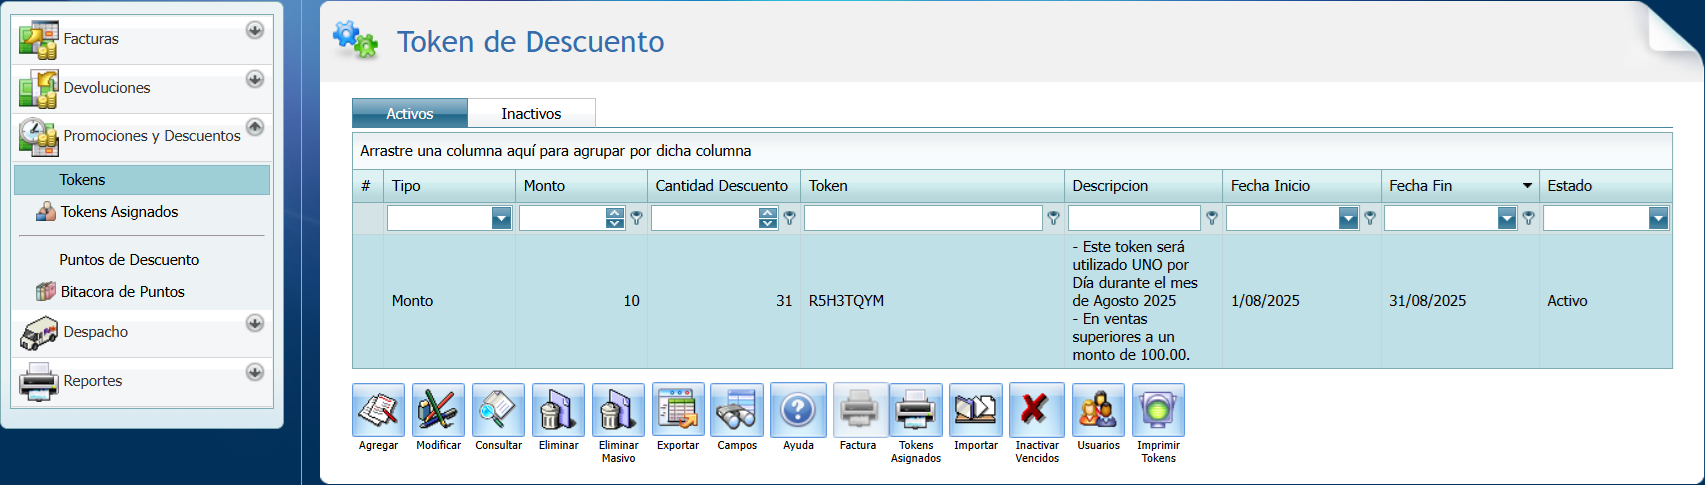Open Ayuda help icon
The height and width of the screenshot is (485, 1705).
coord(798,410)
